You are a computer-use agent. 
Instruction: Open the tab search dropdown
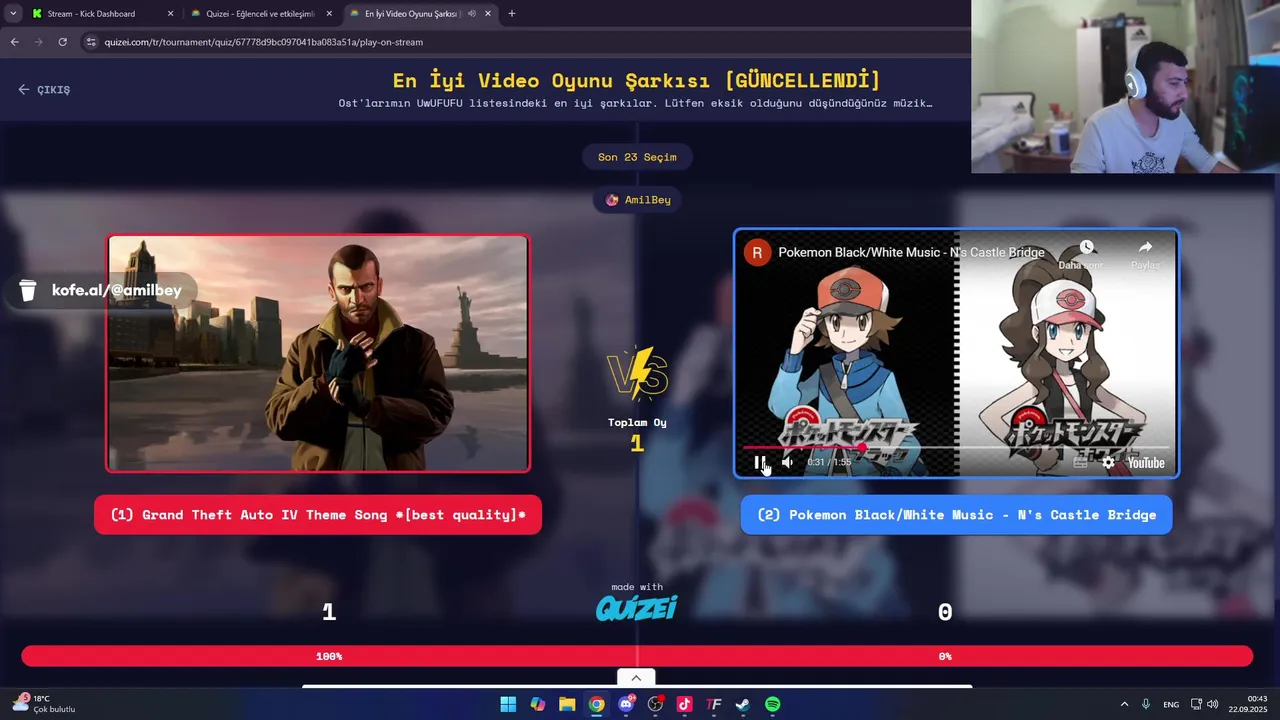pos(12,14)
